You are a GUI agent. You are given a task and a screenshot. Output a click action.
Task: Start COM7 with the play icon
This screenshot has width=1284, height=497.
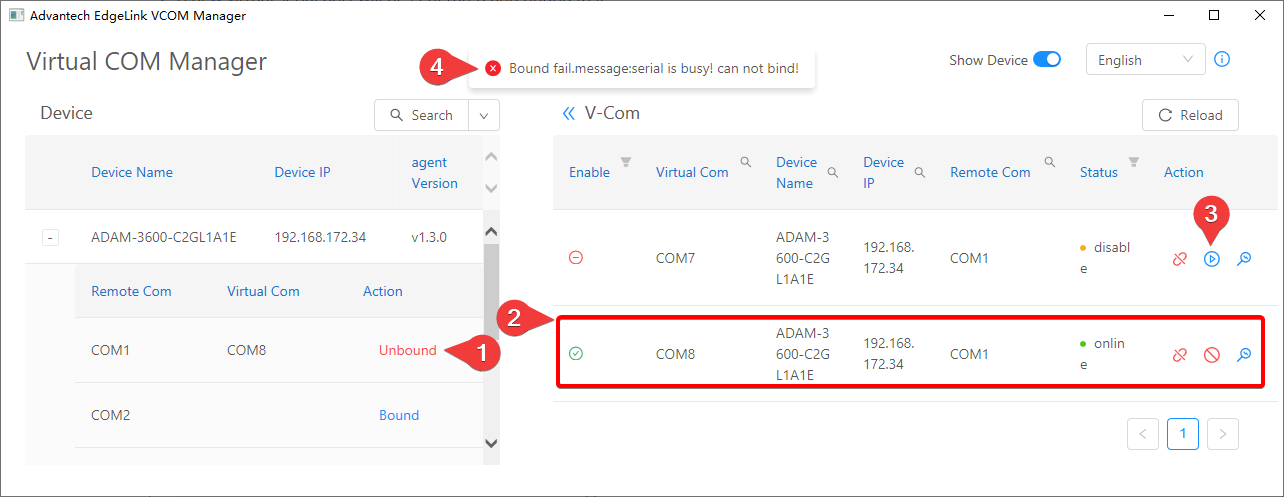(1212, 259)
